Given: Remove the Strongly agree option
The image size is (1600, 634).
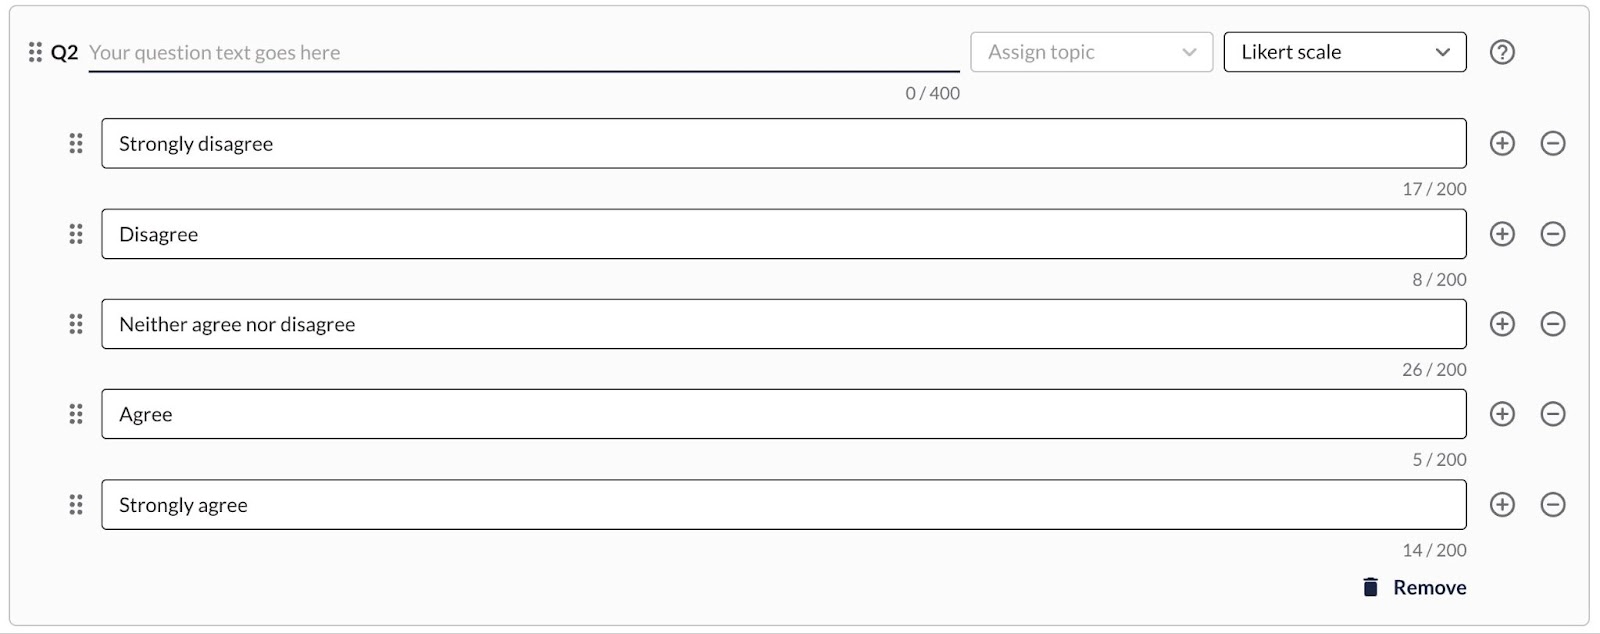Looking at the screenshot, I should [x=1553, y=505].
